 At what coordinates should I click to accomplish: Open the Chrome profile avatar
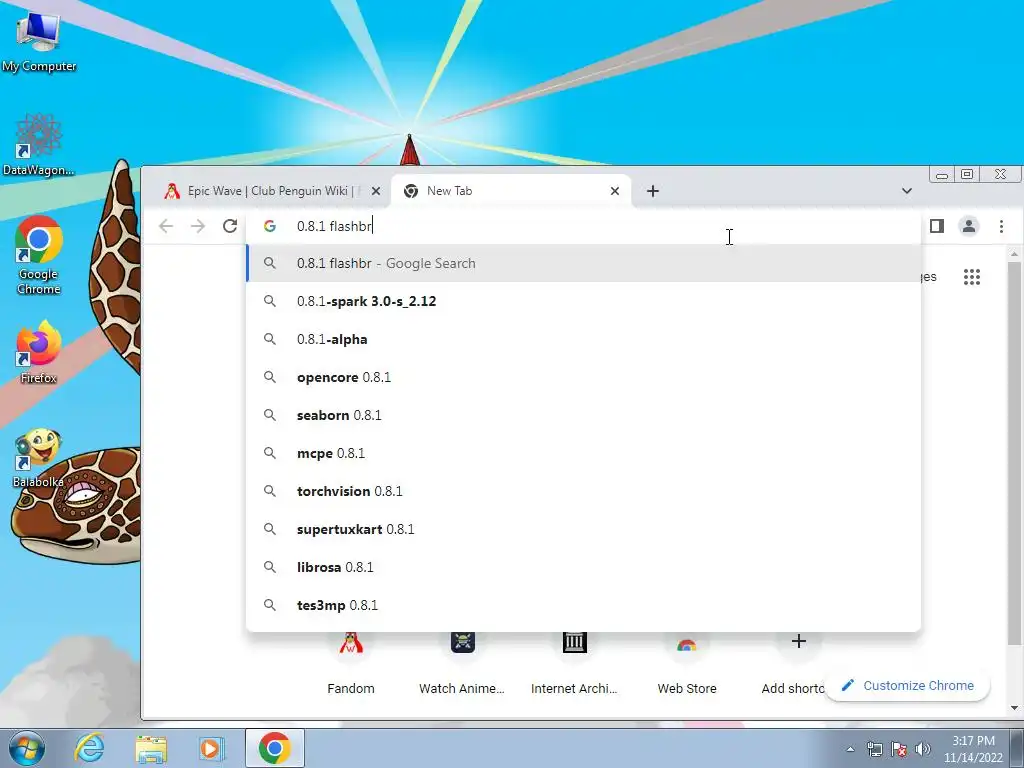(x=968, y=226)
